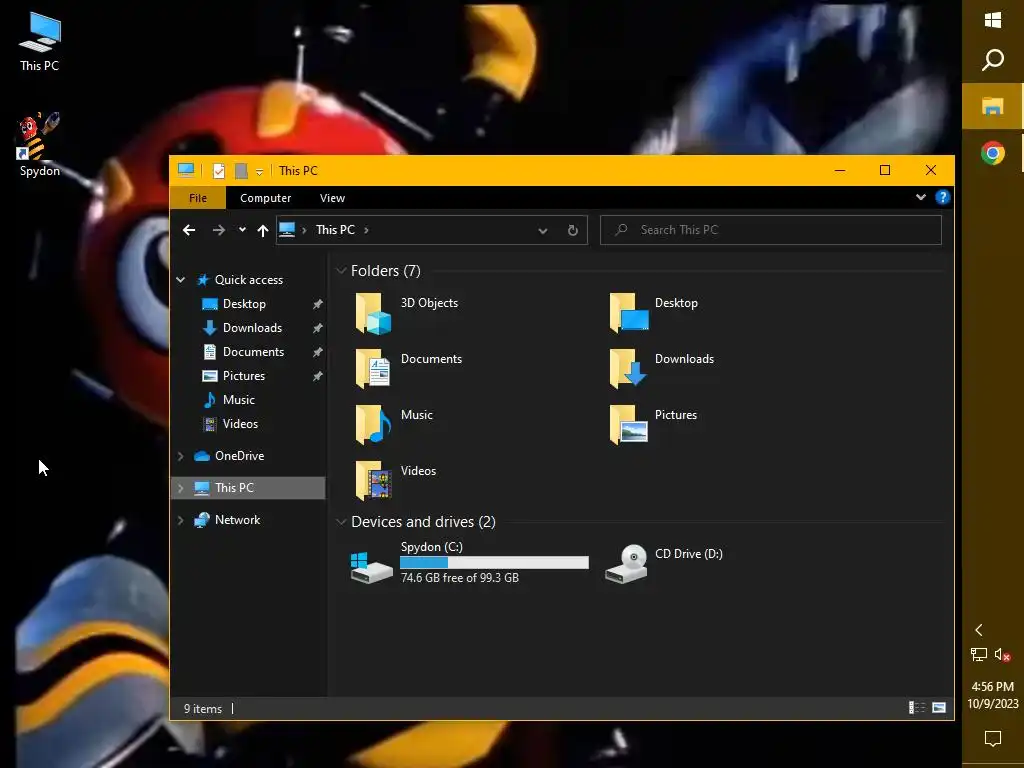Click the Forward navigation arrow

[x=219, y=230]
